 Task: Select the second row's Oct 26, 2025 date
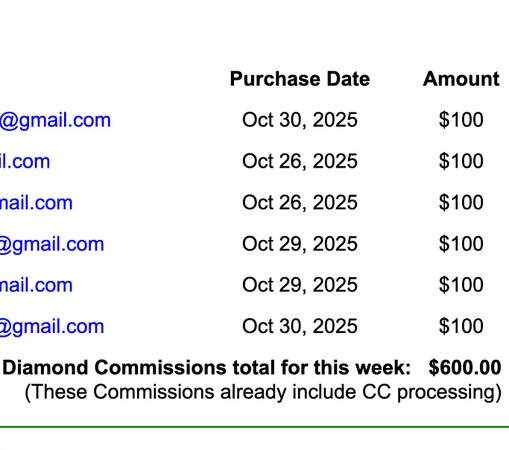300,161
